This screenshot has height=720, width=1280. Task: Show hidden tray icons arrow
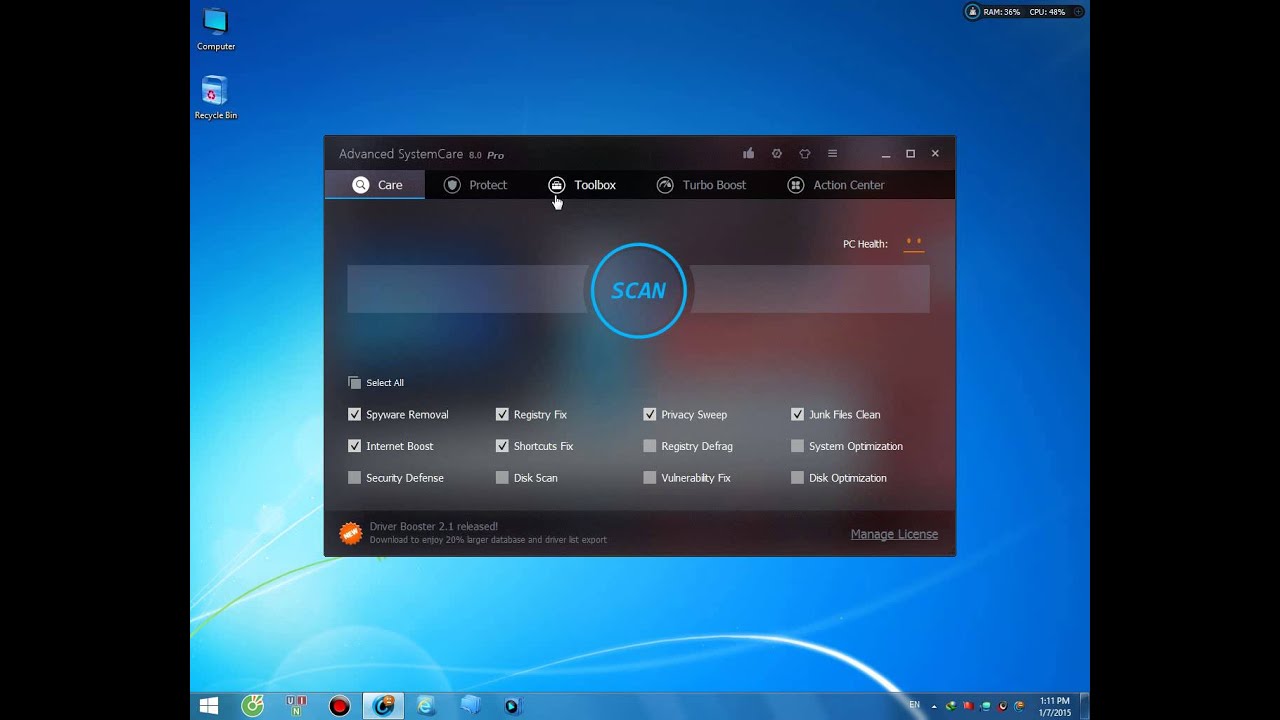(x=934, y=706)
